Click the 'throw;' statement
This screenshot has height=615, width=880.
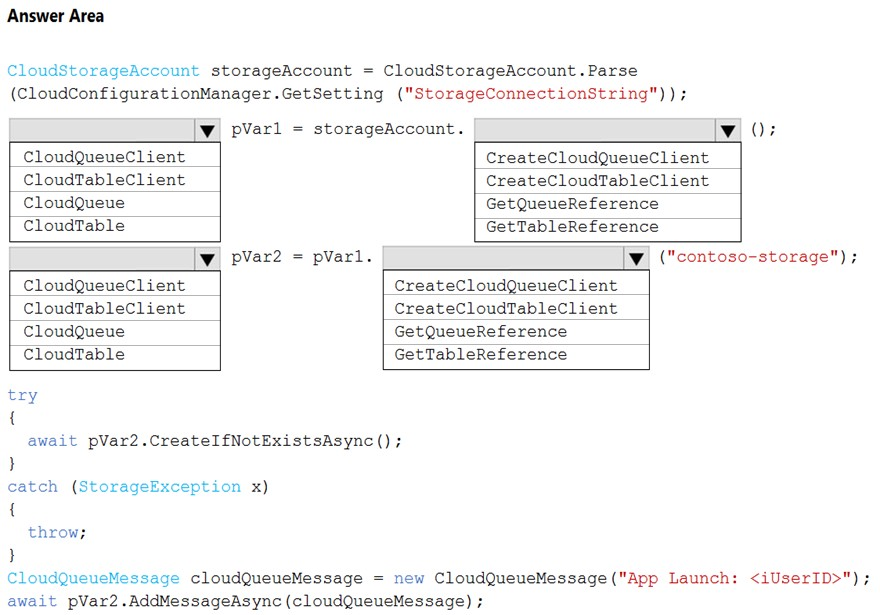click(x=57, y=533)
